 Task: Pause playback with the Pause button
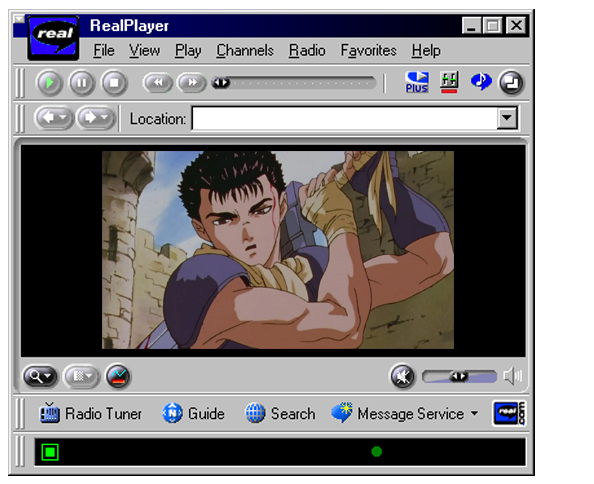click(81, 83)
